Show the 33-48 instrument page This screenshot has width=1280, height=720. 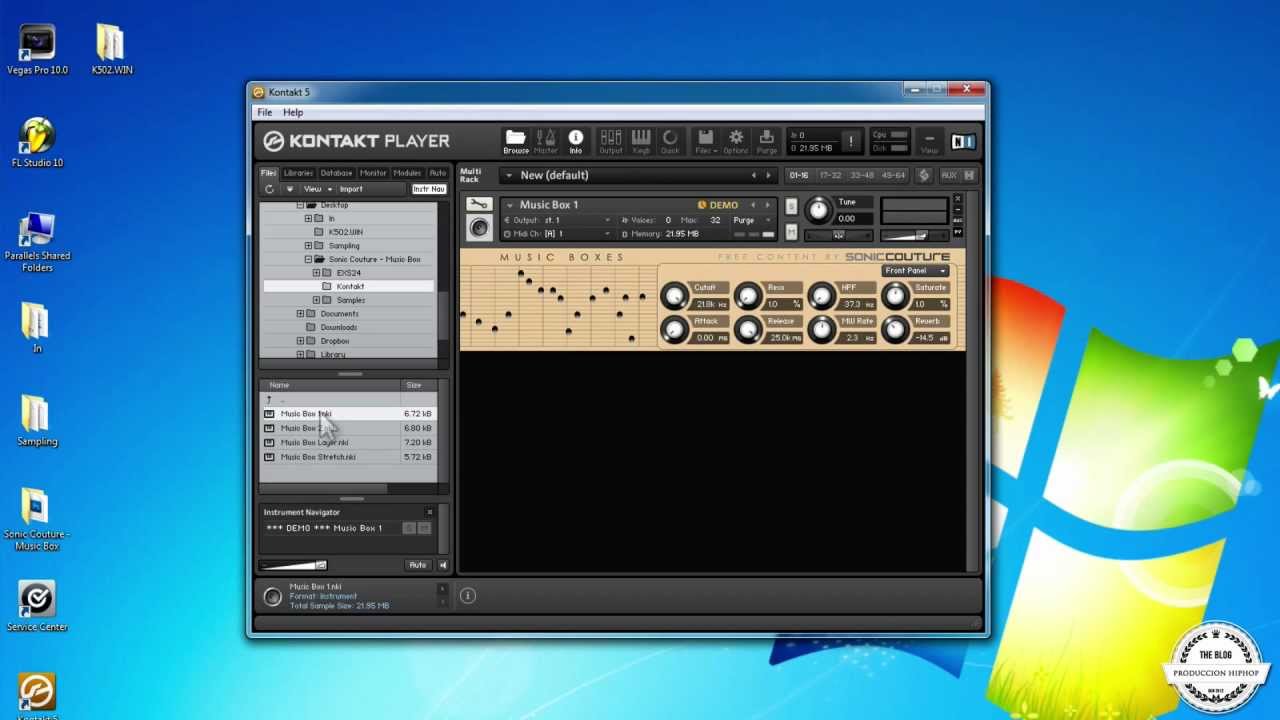tap(861, 175)
